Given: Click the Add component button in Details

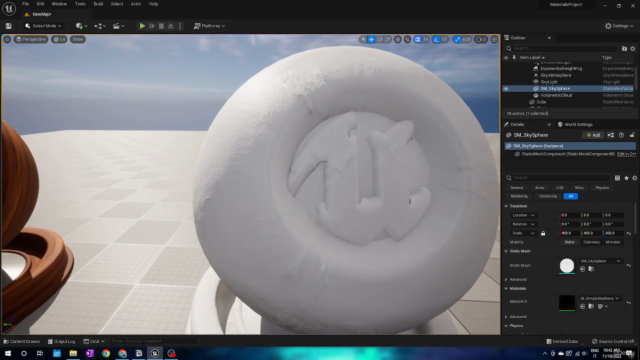Looking at the screenshot, I should [593, 135].
